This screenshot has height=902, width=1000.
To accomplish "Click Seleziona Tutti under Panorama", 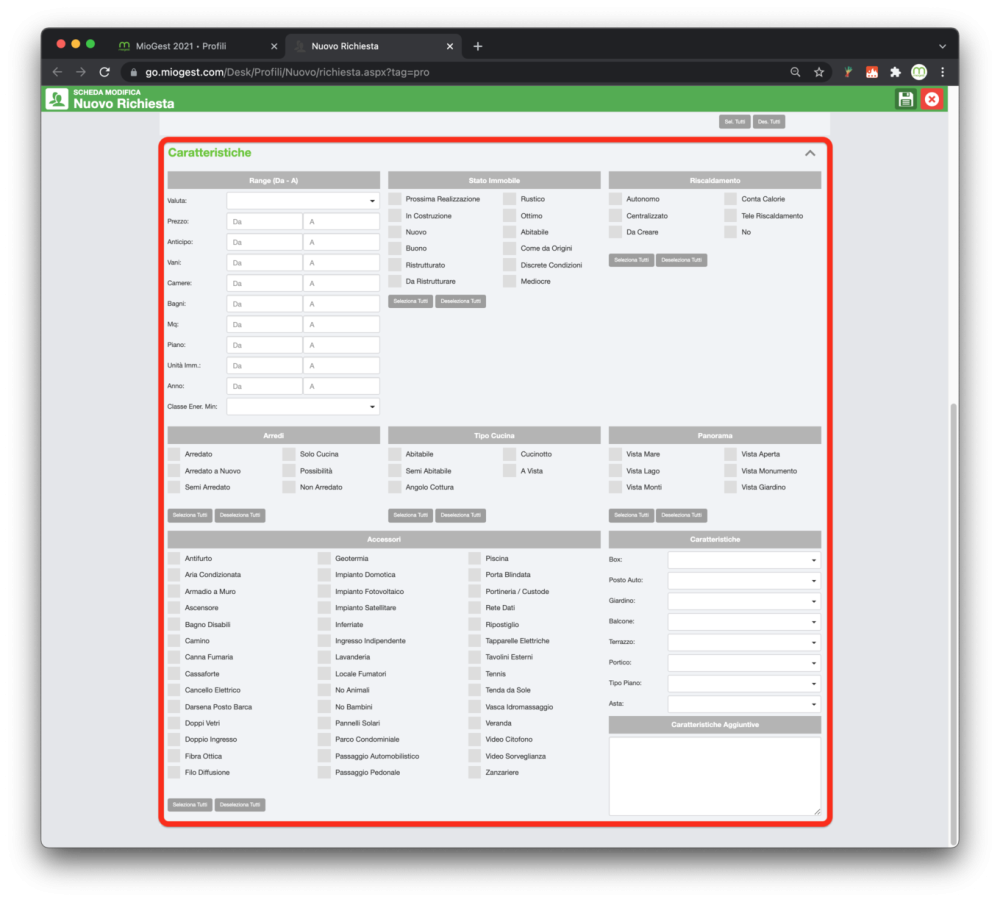I will click(x=631, y=515).
